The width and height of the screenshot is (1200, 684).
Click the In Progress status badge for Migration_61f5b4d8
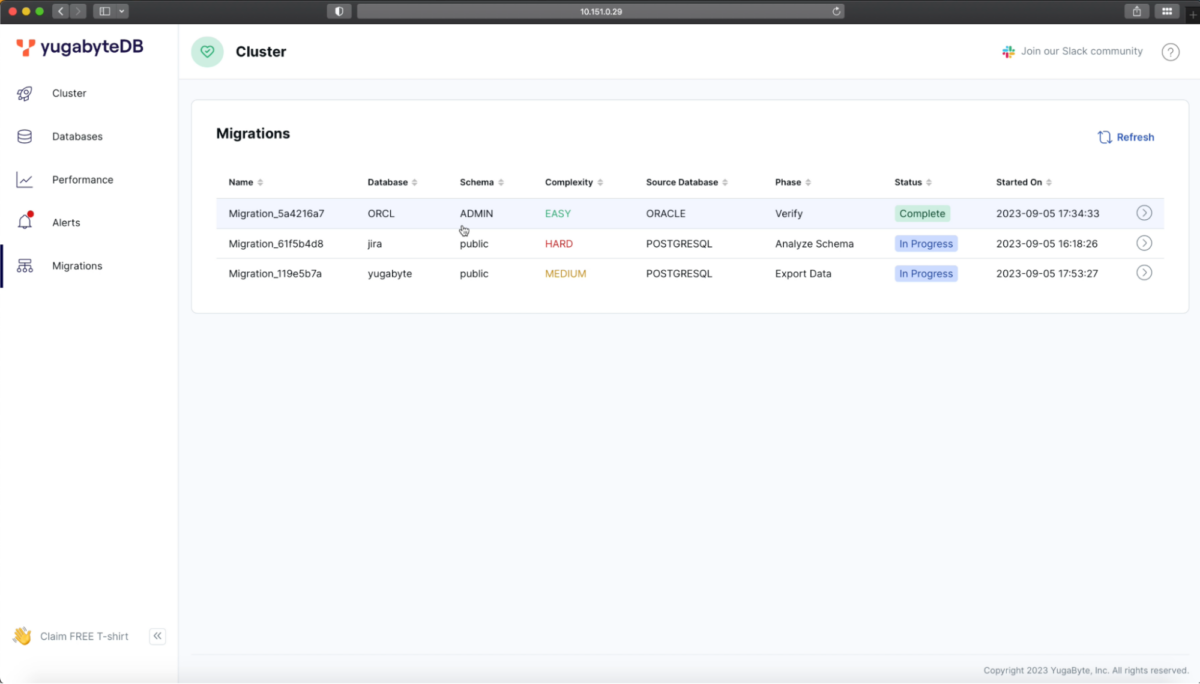925,243
